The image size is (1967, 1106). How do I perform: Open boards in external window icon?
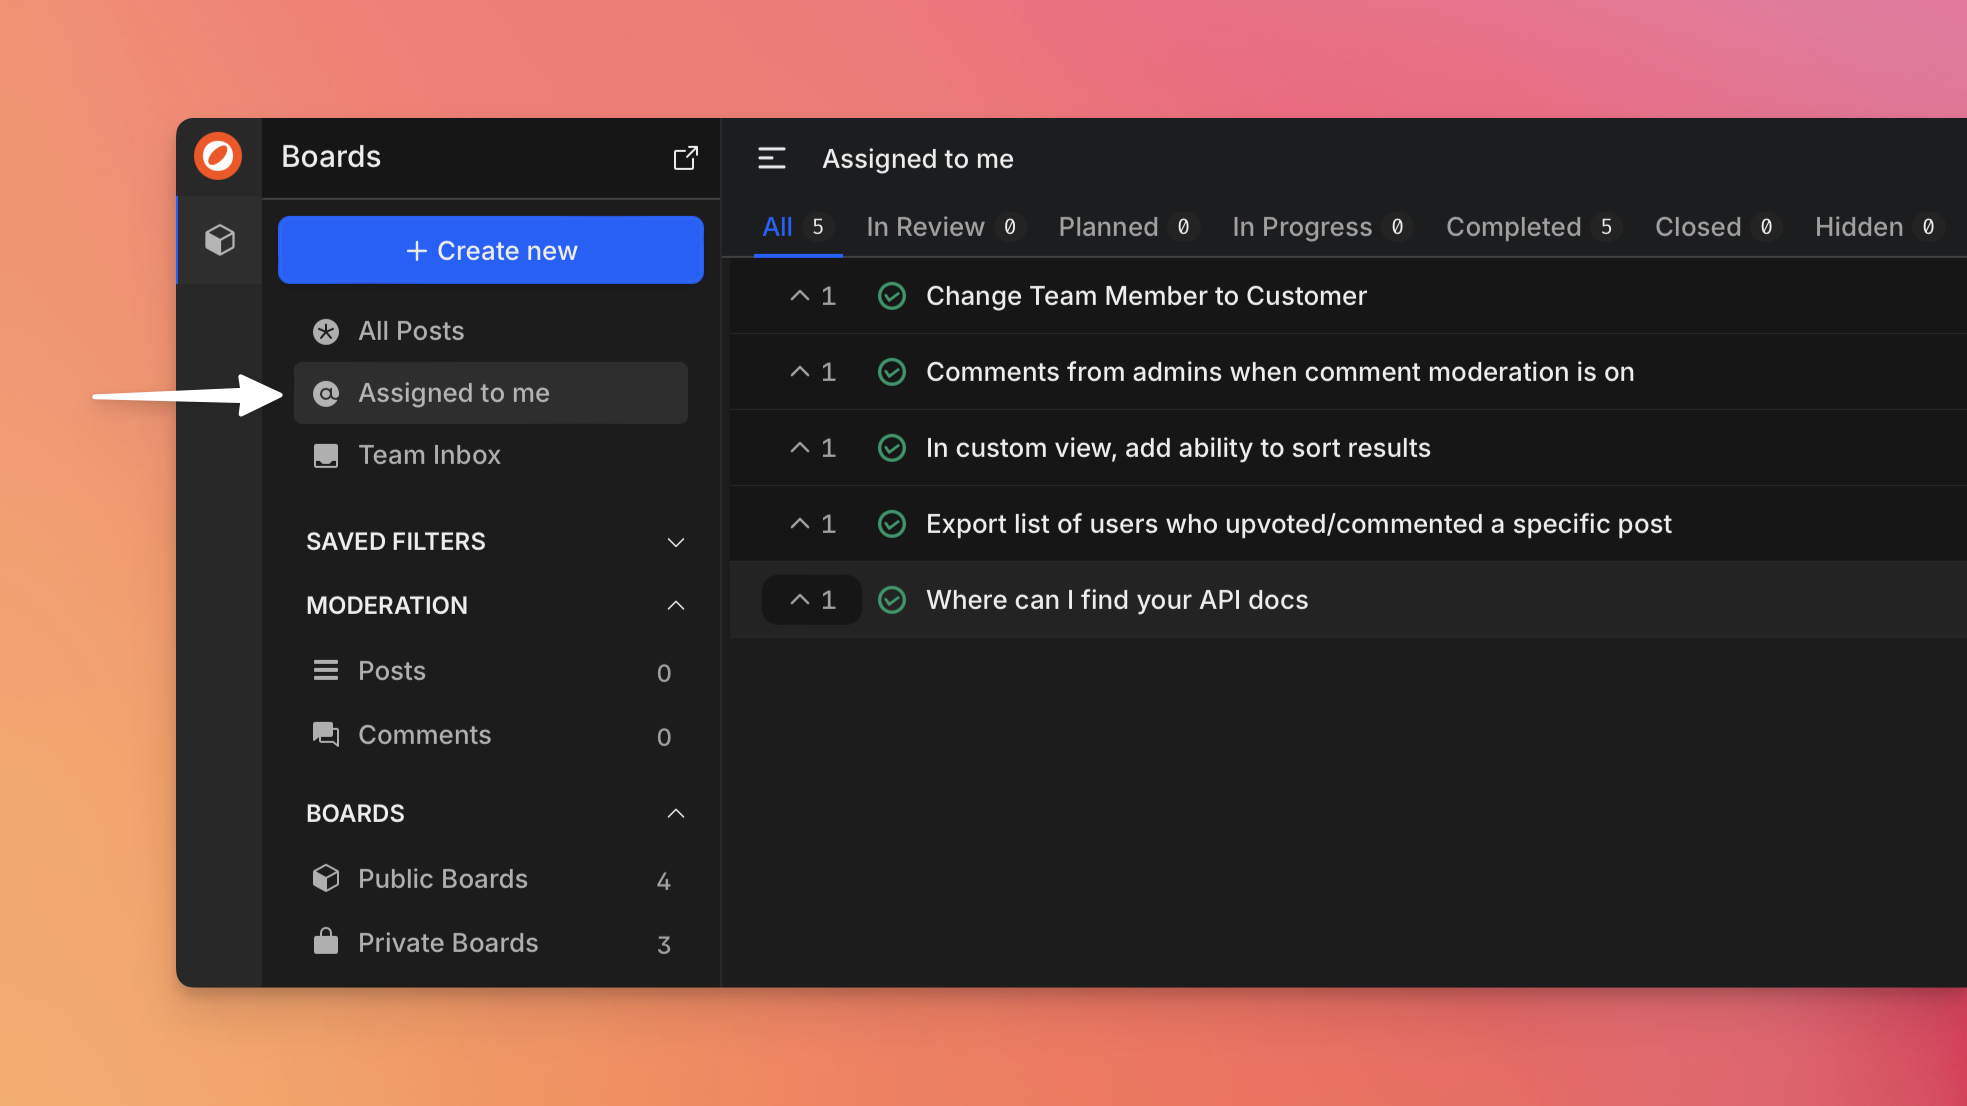(685, 158)
